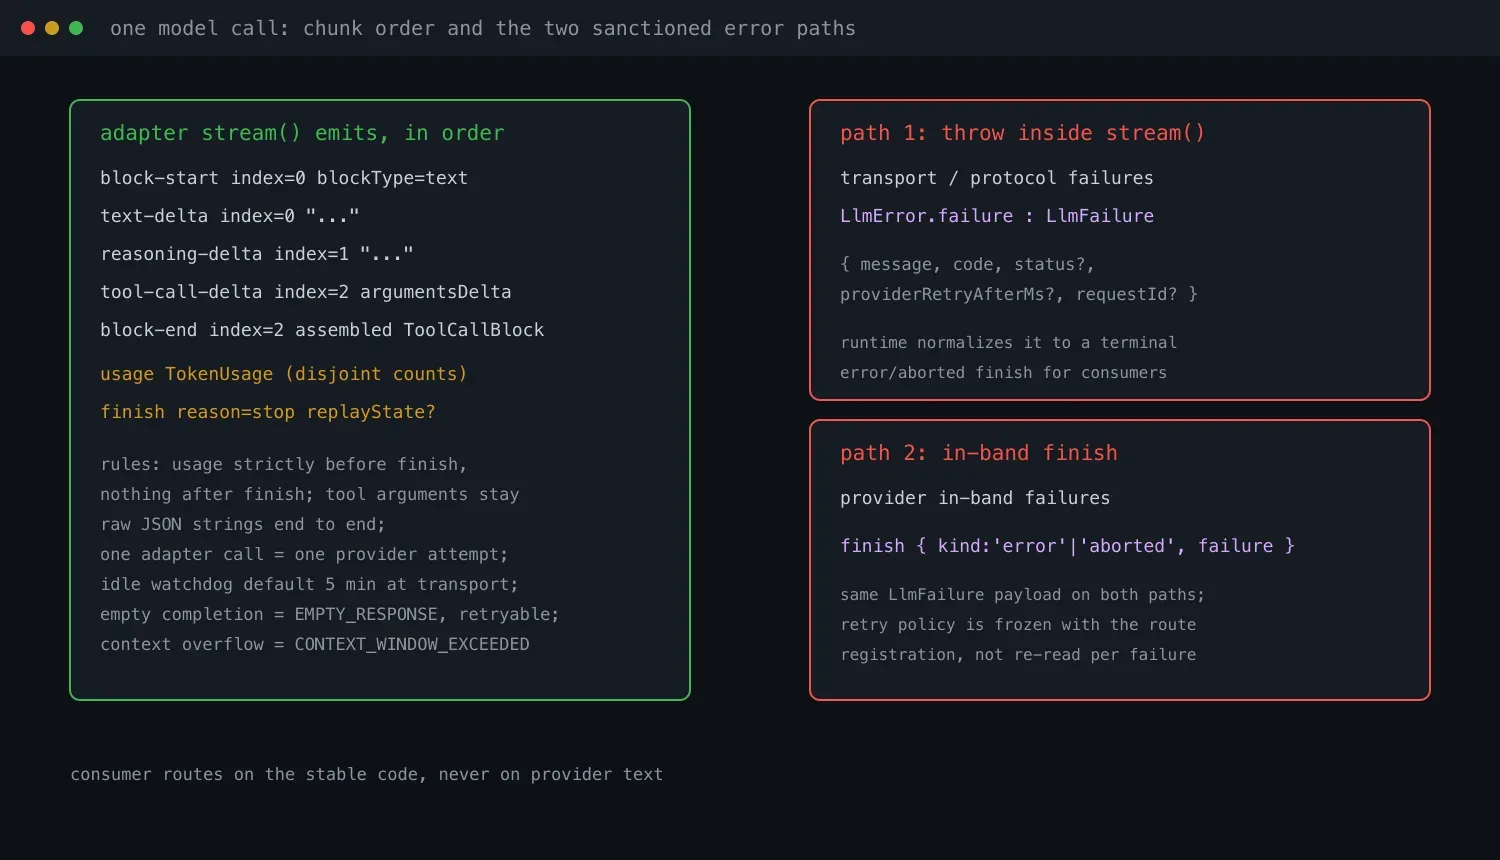Click the red close window dot
The width and height of the screenshot is (1500, 860).
pyautogui.click(x=28, y=28)
